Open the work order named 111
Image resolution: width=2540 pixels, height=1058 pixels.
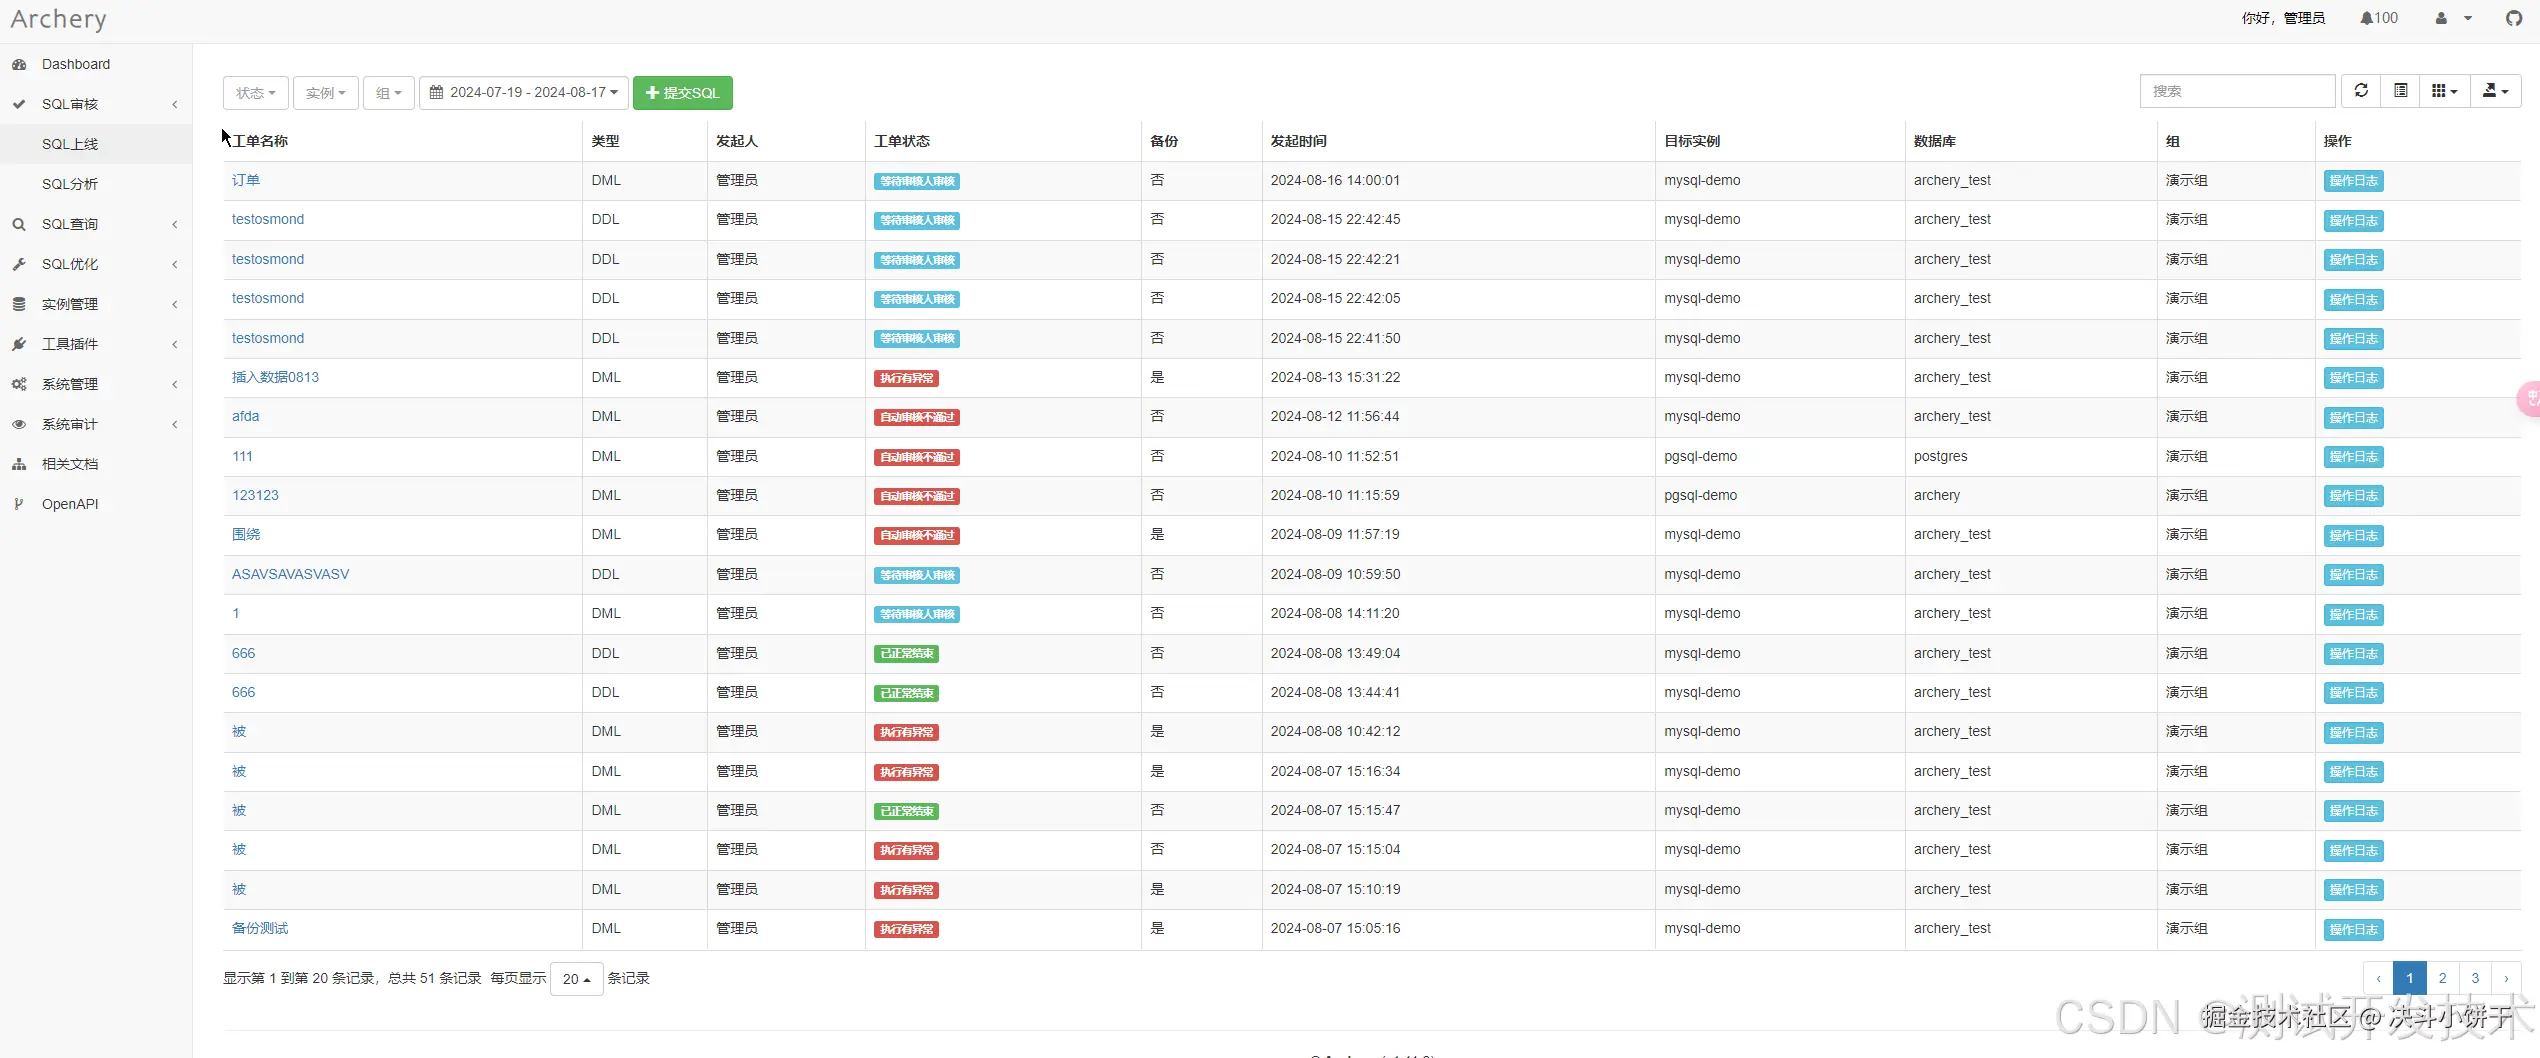point(242,456)
